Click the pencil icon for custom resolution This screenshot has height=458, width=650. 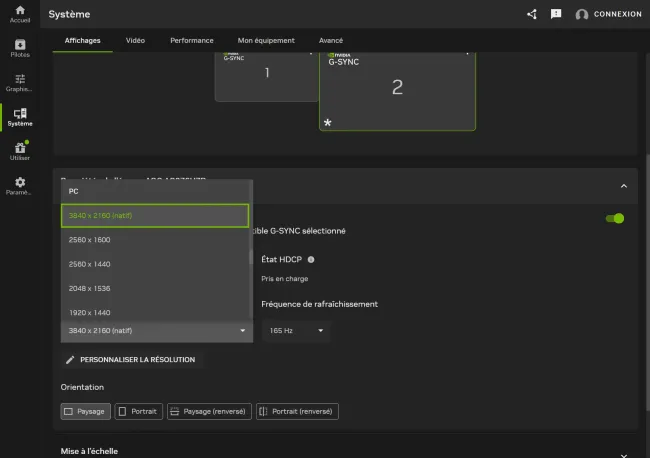click(70, 360)
